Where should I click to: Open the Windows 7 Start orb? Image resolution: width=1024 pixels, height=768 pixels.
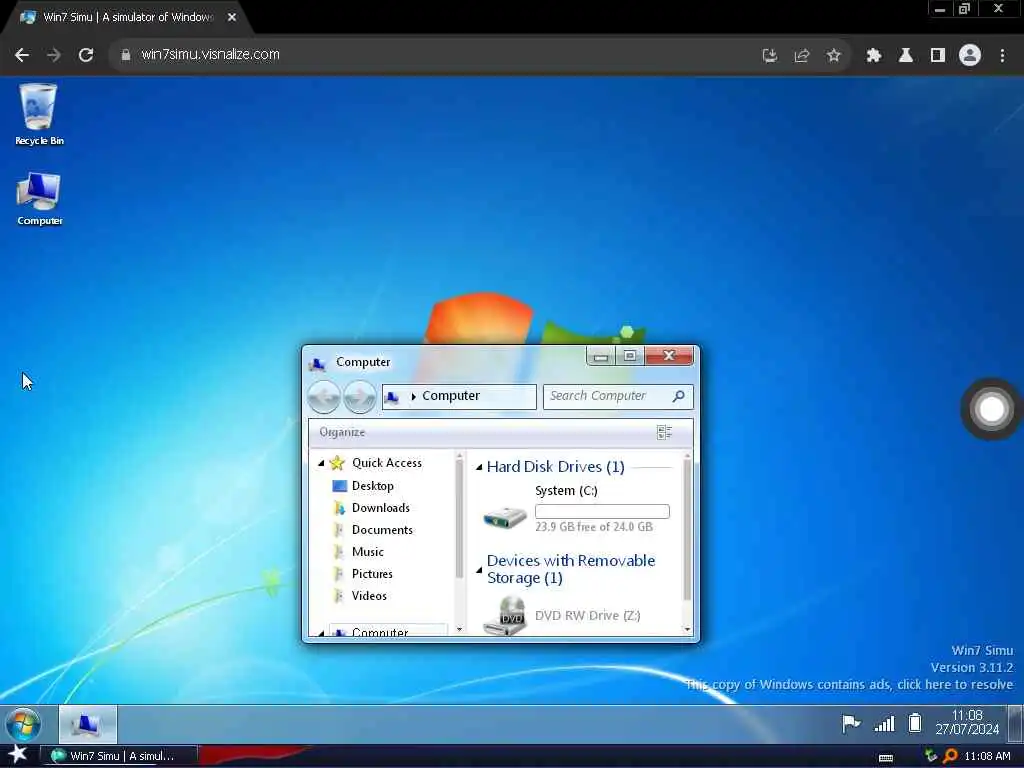click(x=24, y=724)
